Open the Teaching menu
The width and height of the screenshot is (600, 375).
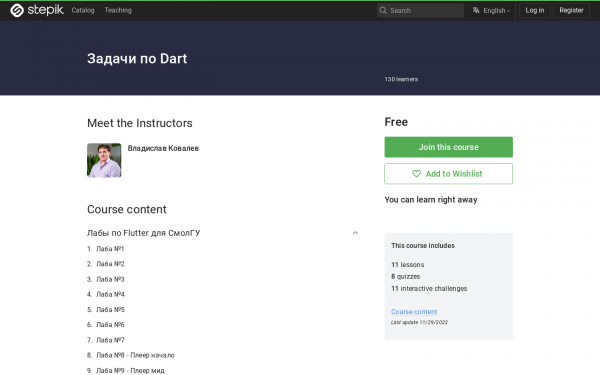pyautogui.click(x=118, y=10)
